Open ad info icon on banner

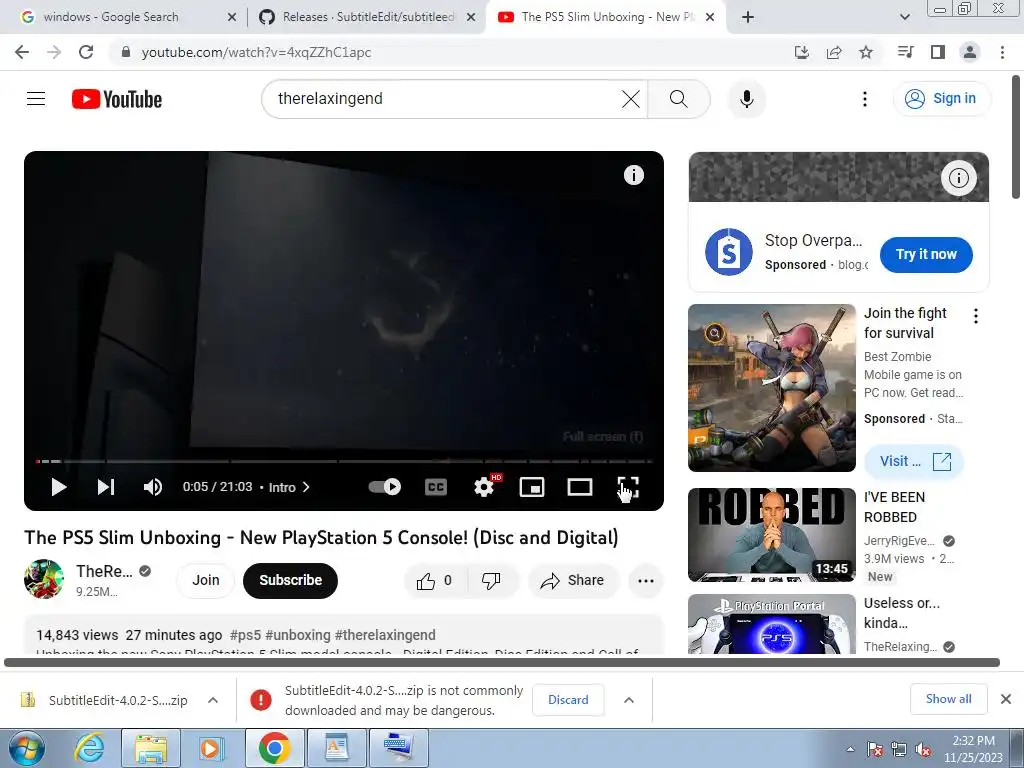point(958,178)
